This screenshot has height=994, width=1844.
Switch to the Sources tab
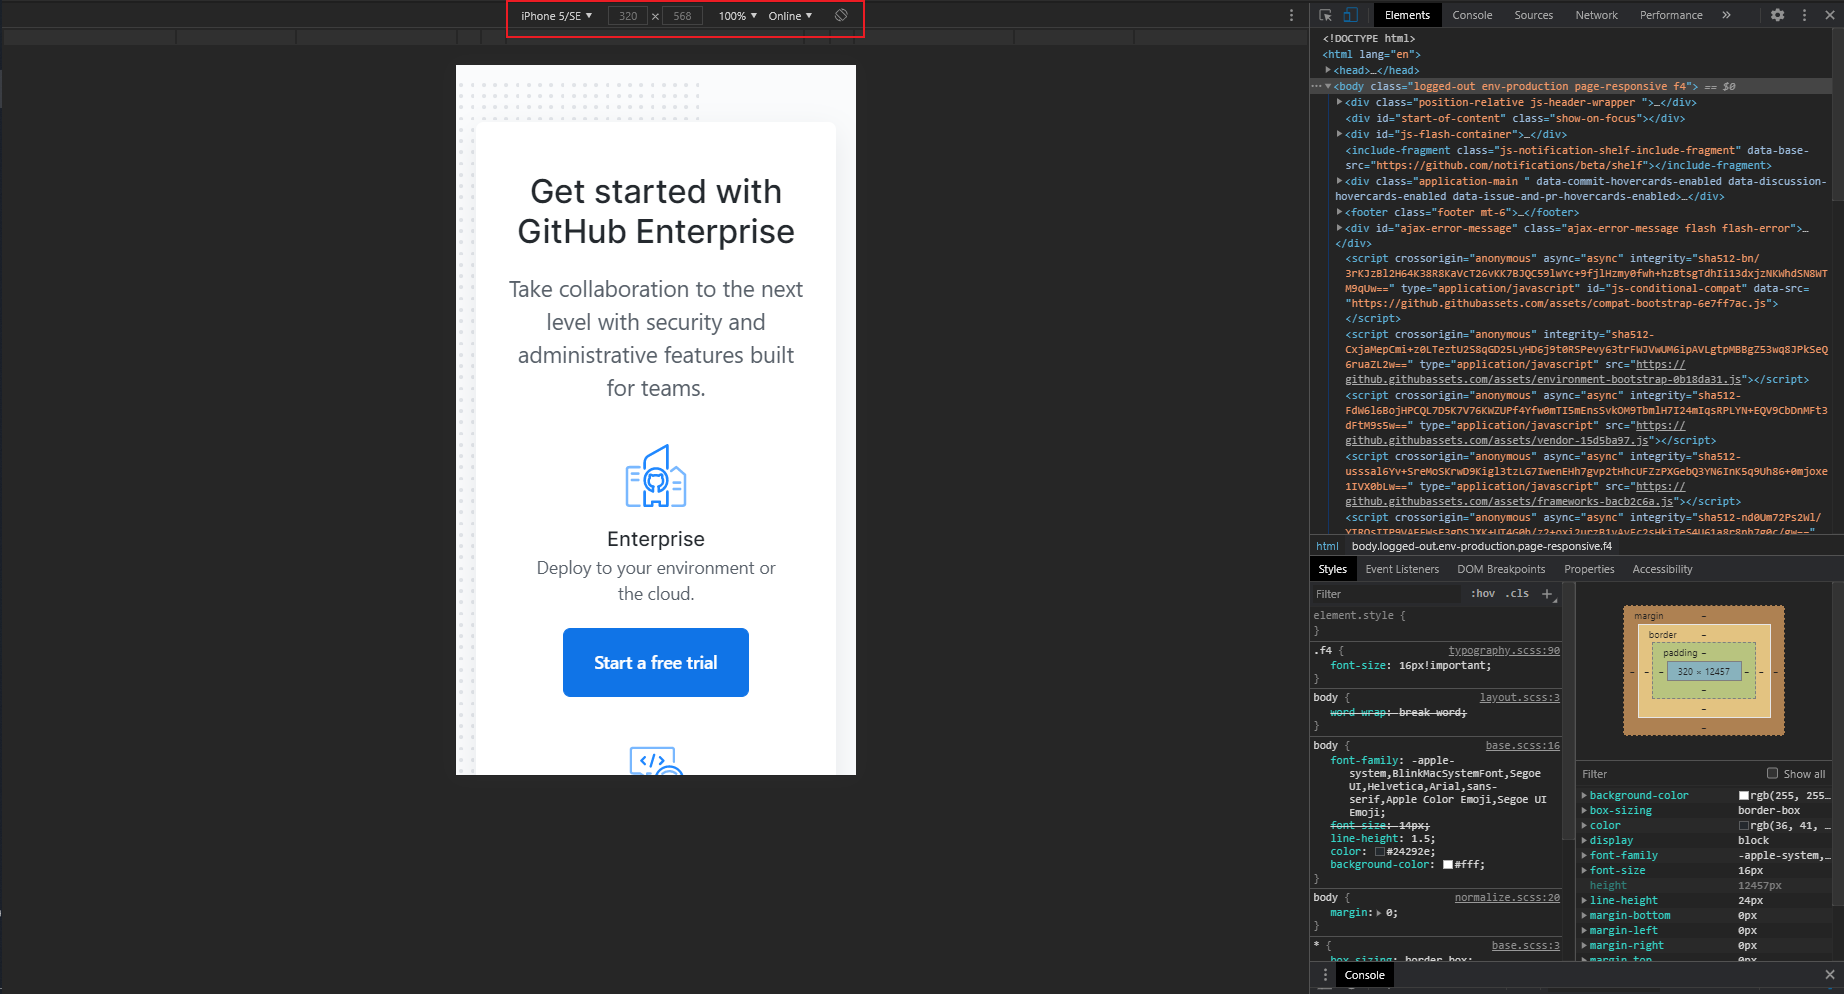point(1533,15)
